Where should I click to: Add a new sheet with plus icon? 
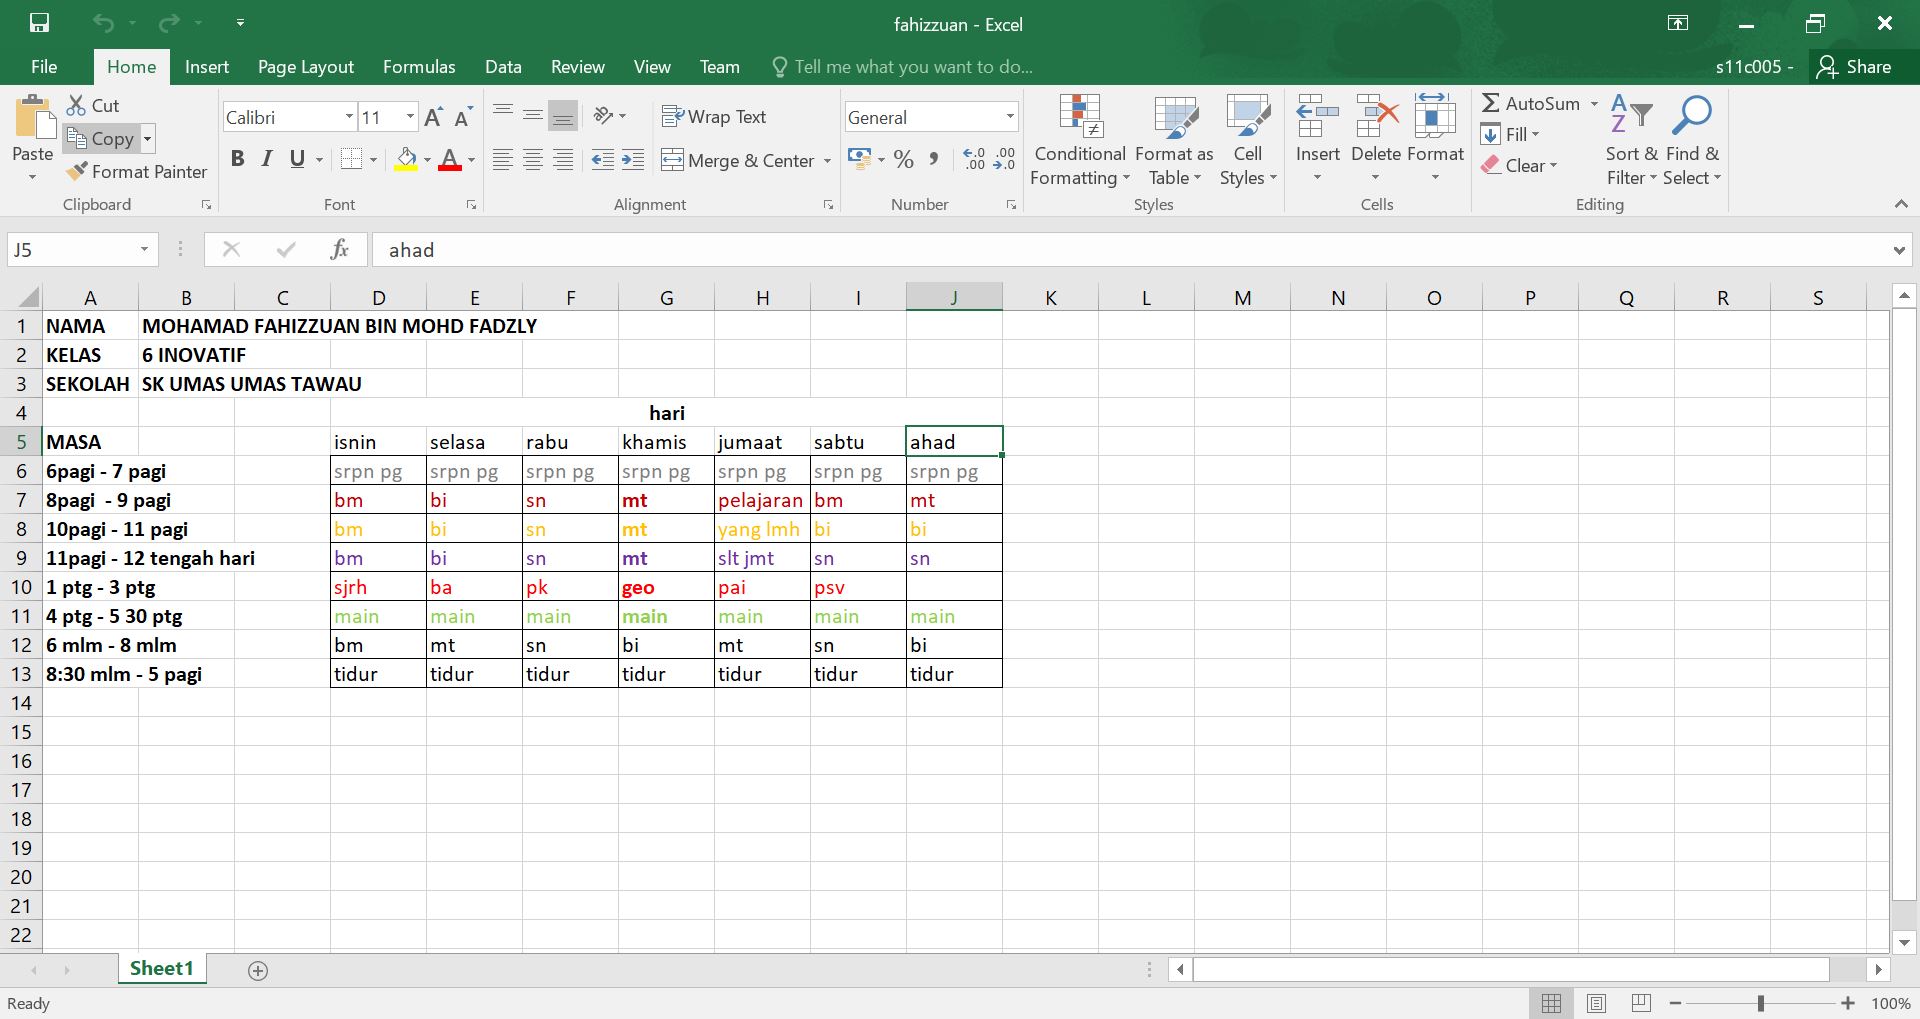(258, 970)
